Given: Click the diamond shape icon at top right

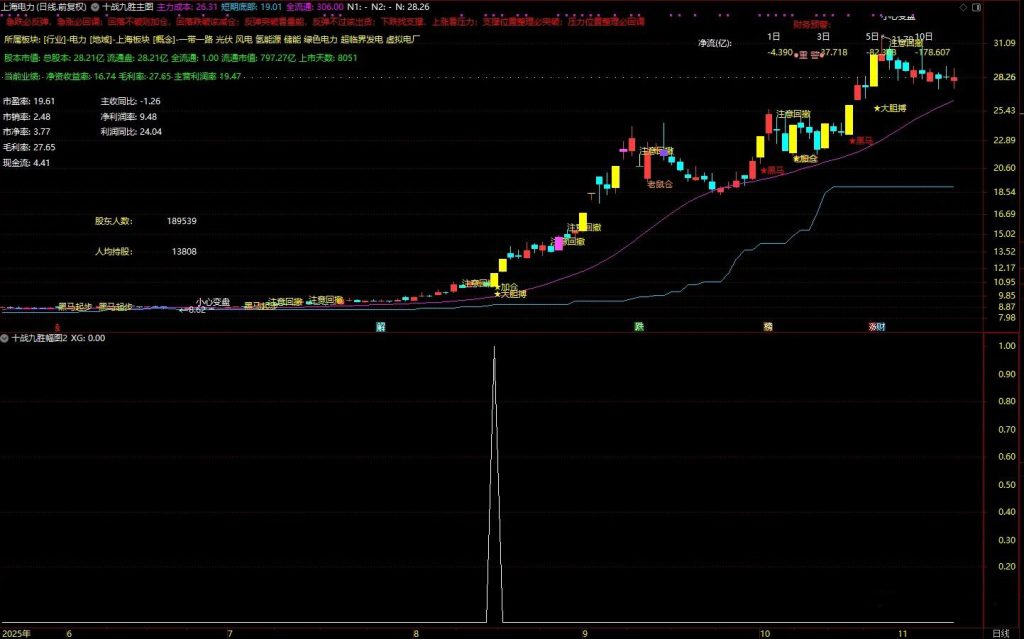Looking at the screenshot, I should (x=963, y=7).
